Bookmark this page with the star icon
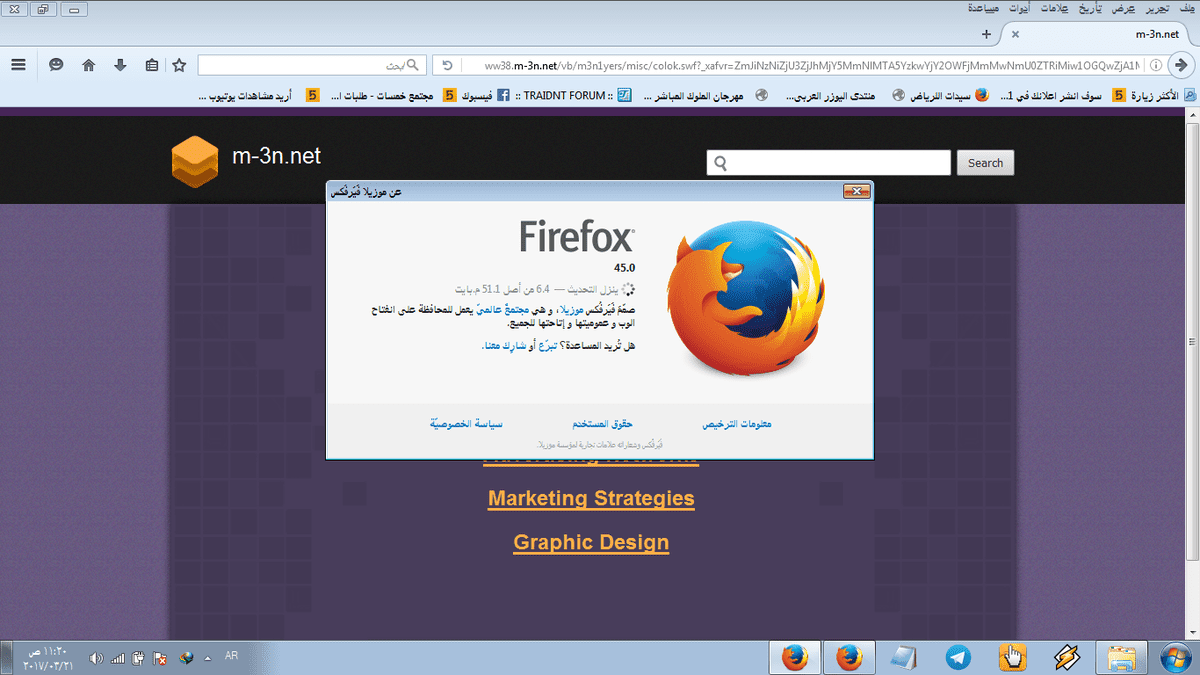 180,65
